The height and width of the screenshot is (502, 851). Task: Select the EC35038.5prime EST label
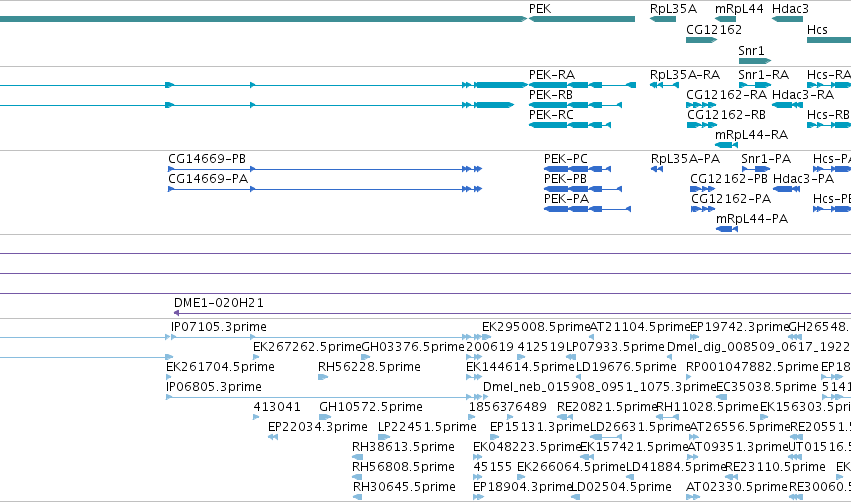pos(766,387)
